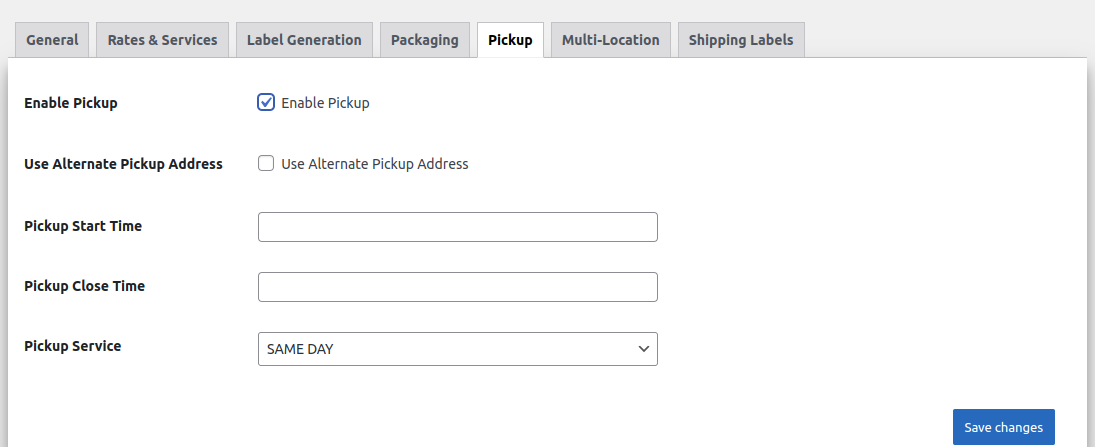
Task: Open the Multi-Location tab
Action: click(610, 40)
